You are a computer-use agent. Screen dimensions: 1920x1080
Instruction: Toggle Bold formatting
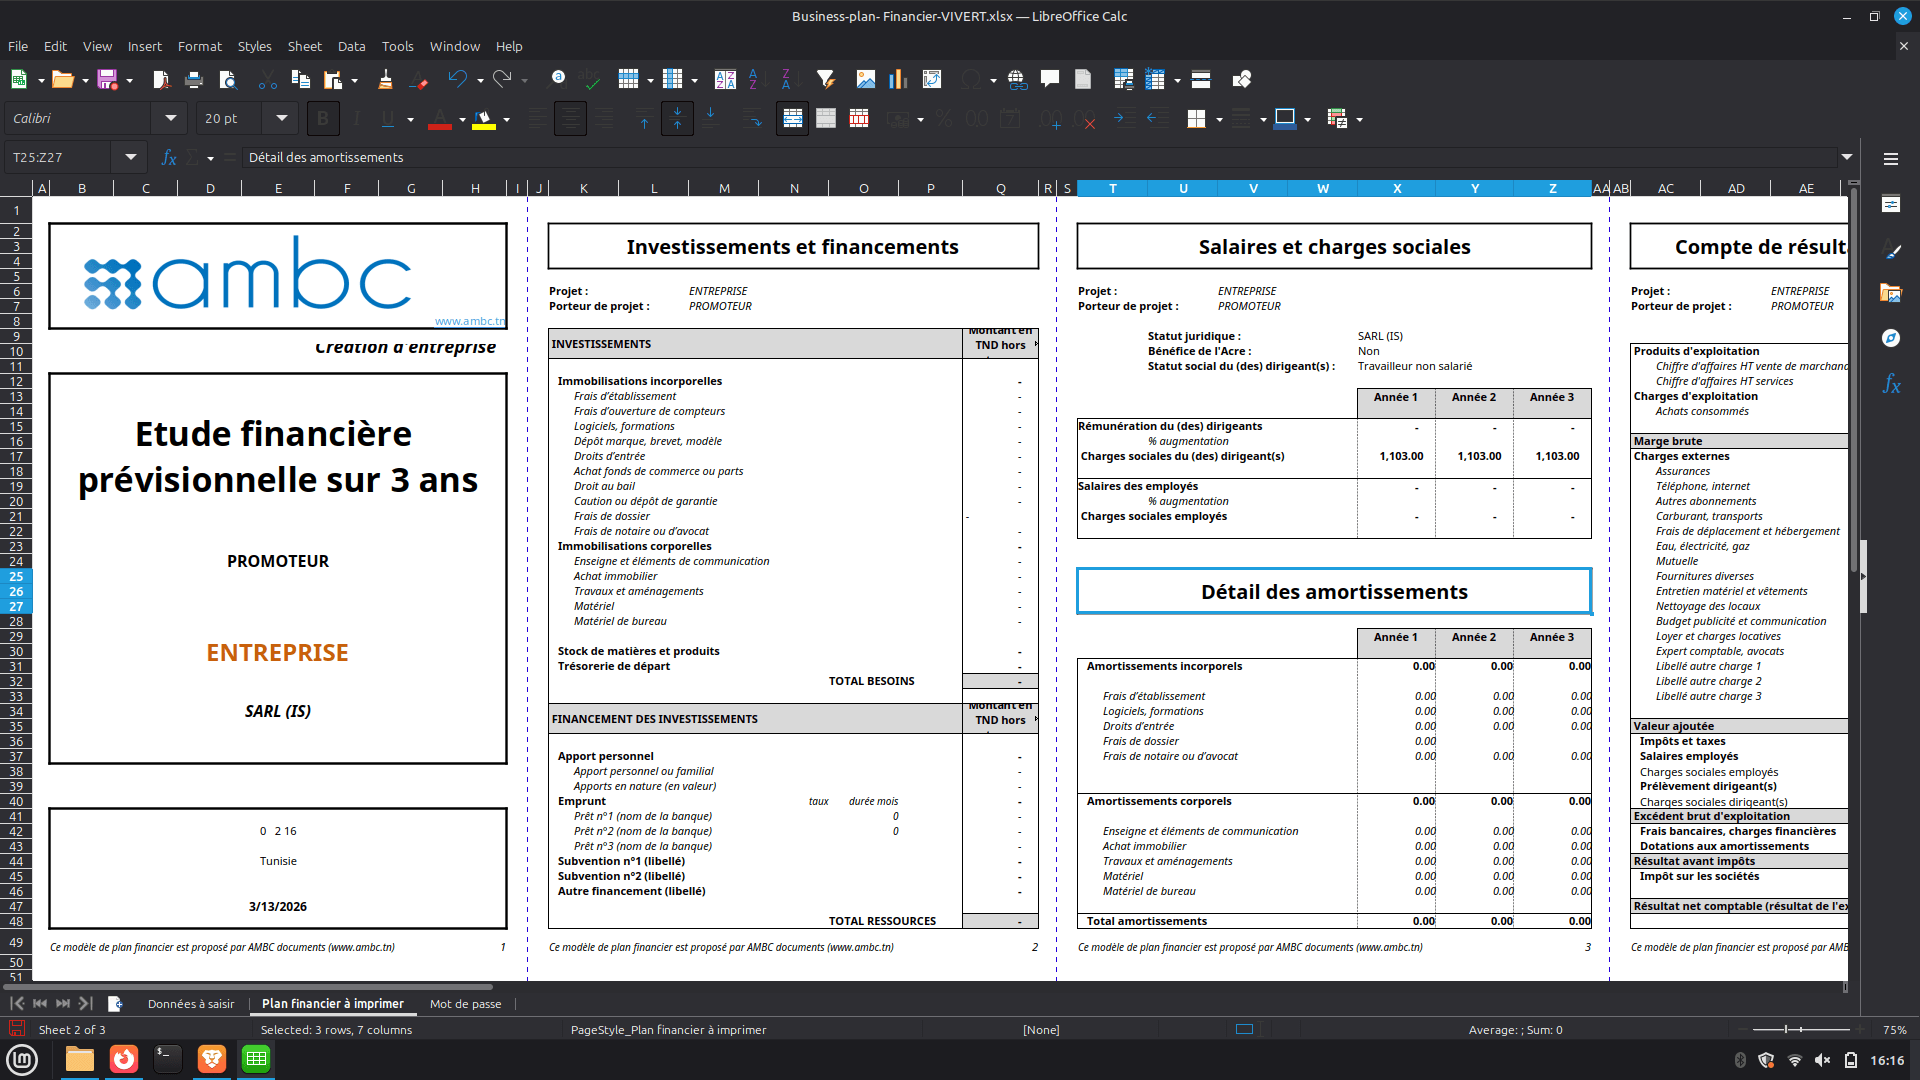[x=322, y=119]
